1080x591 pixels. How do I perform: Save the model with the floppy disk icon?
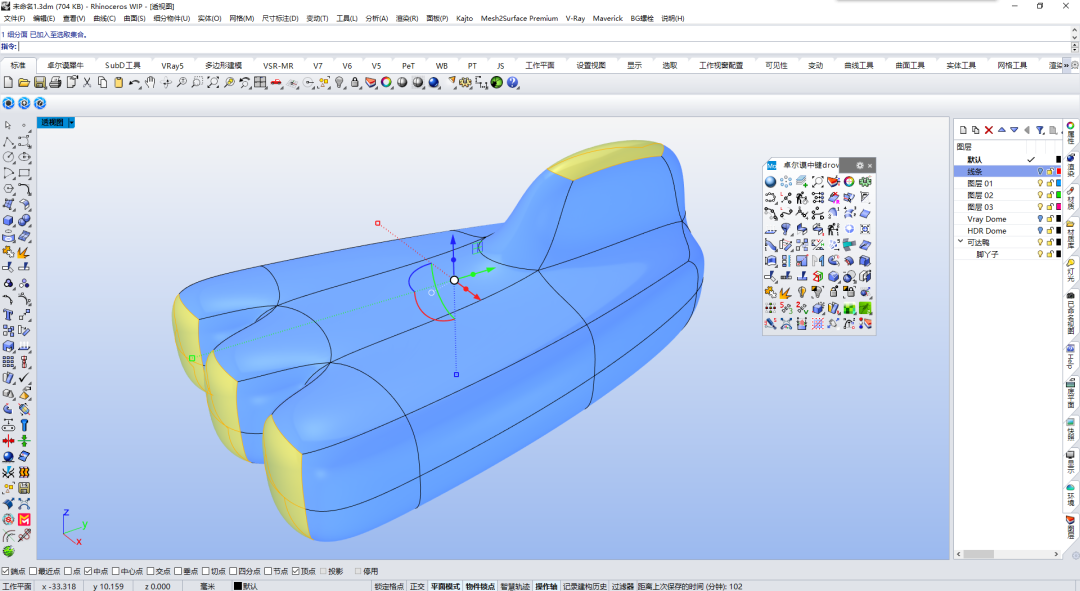[39, 83]
